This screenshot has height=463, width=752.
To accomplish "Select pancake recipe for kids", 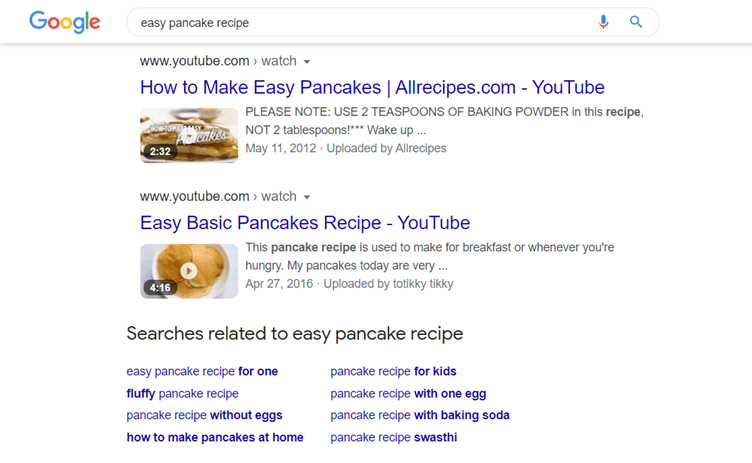I will 393,371.
